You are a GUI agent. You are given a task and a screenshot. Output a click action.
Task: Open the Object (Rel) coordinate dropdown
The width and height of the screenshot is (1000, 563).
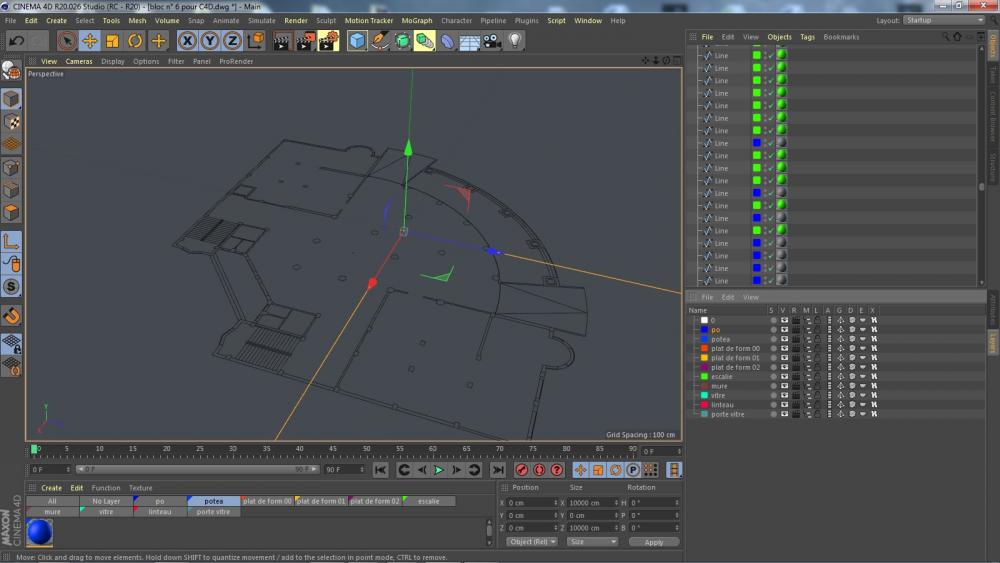tap(532, 542)
